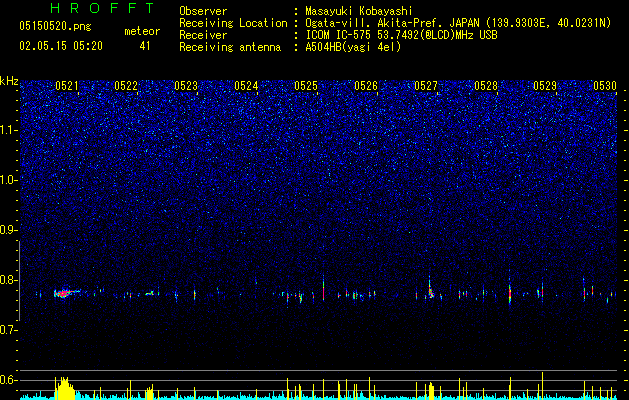Click the large yellow intensity peak near 0521
Viewport: 629px width, 400px height.
(64, 388)
